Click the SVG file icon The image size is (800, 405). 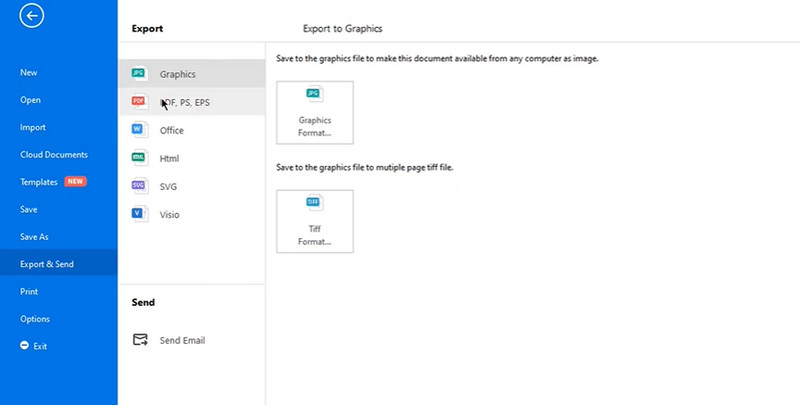tap(139, 186)
